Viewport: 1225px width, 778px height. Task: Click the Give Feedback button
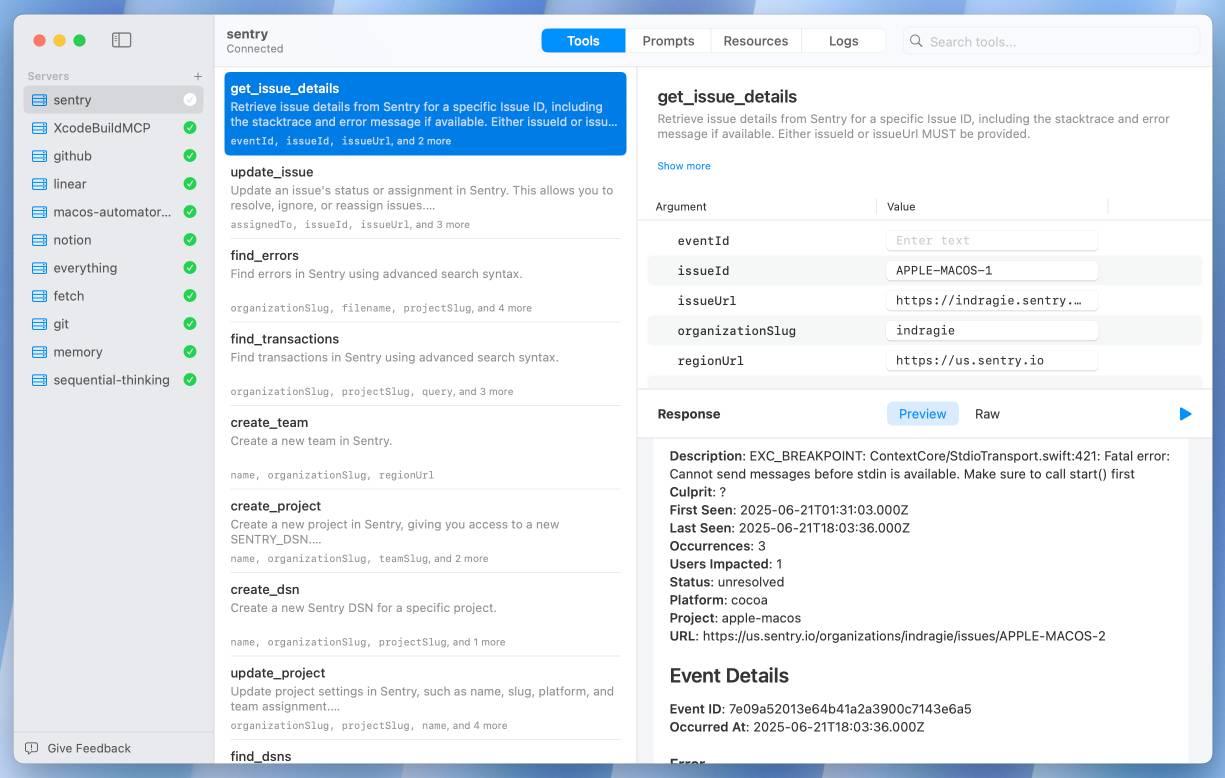click(x=80, y=748)
